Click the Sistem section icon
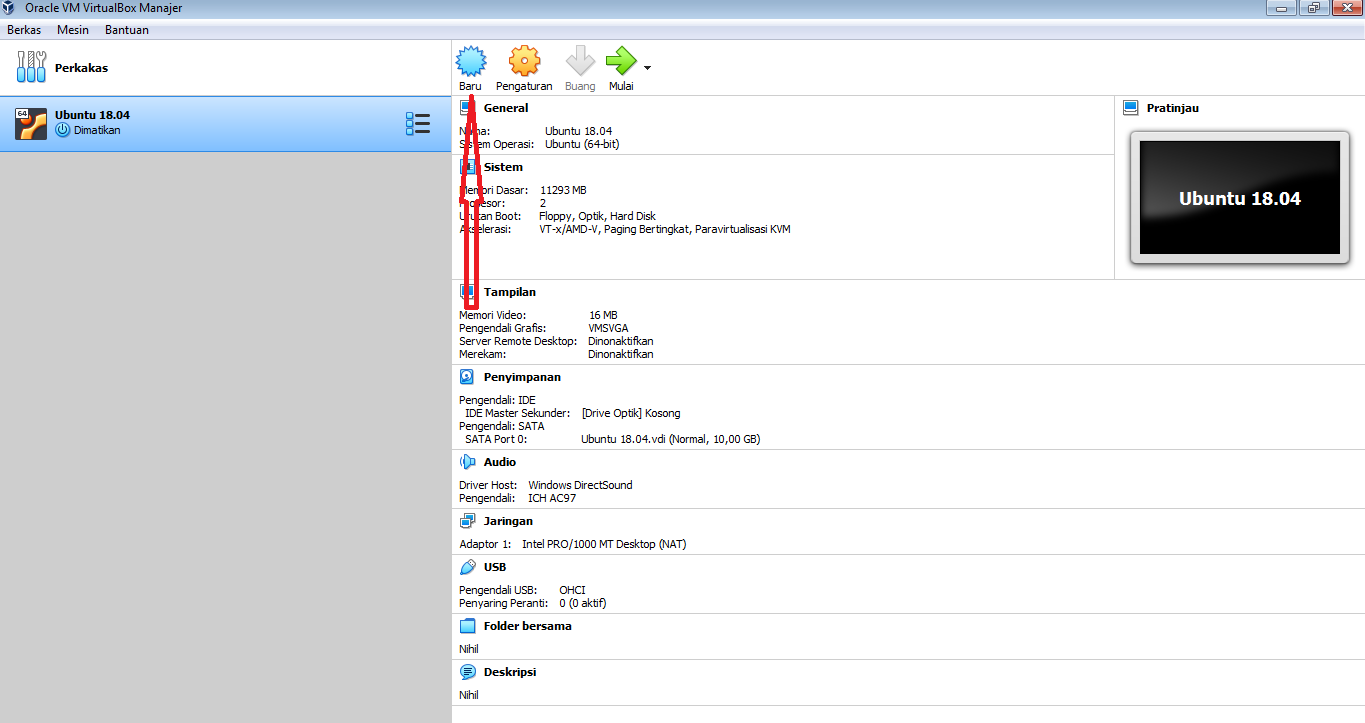This screenshot has width=1365, height=723. pos(467,166)
